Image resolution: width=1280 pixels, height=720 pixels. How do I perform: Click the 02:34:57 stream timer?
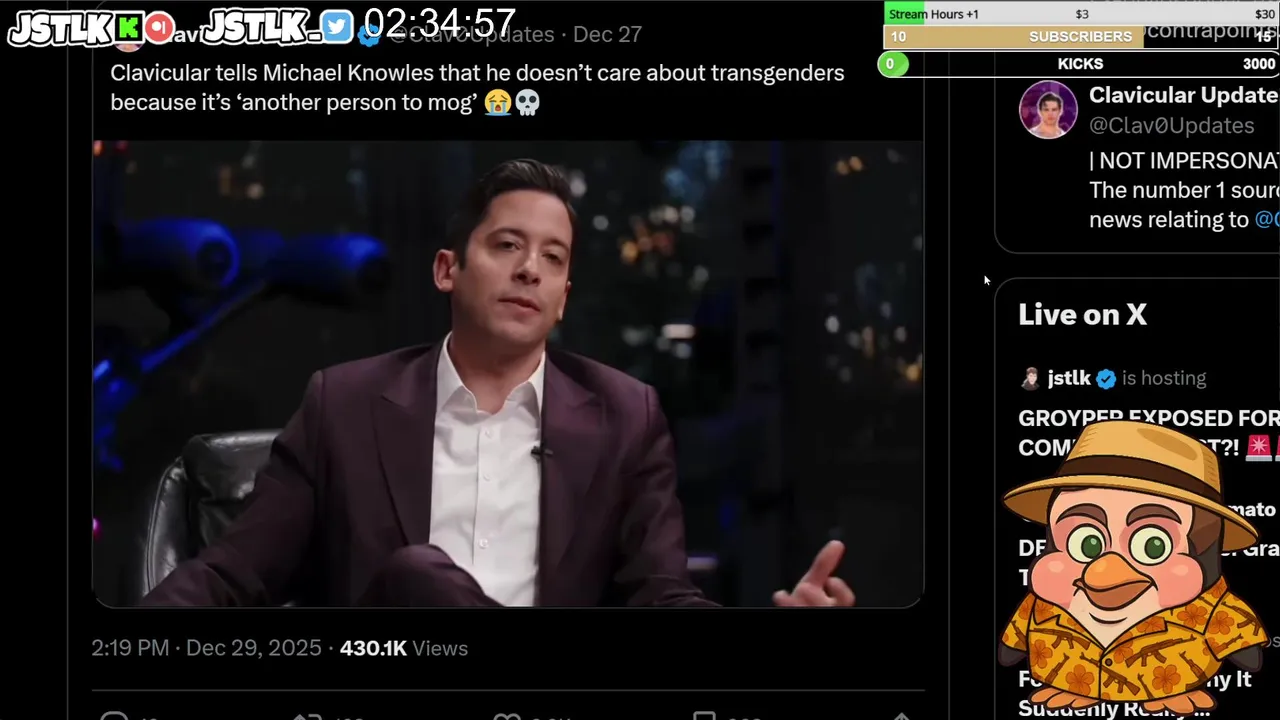tap(440, 23)
